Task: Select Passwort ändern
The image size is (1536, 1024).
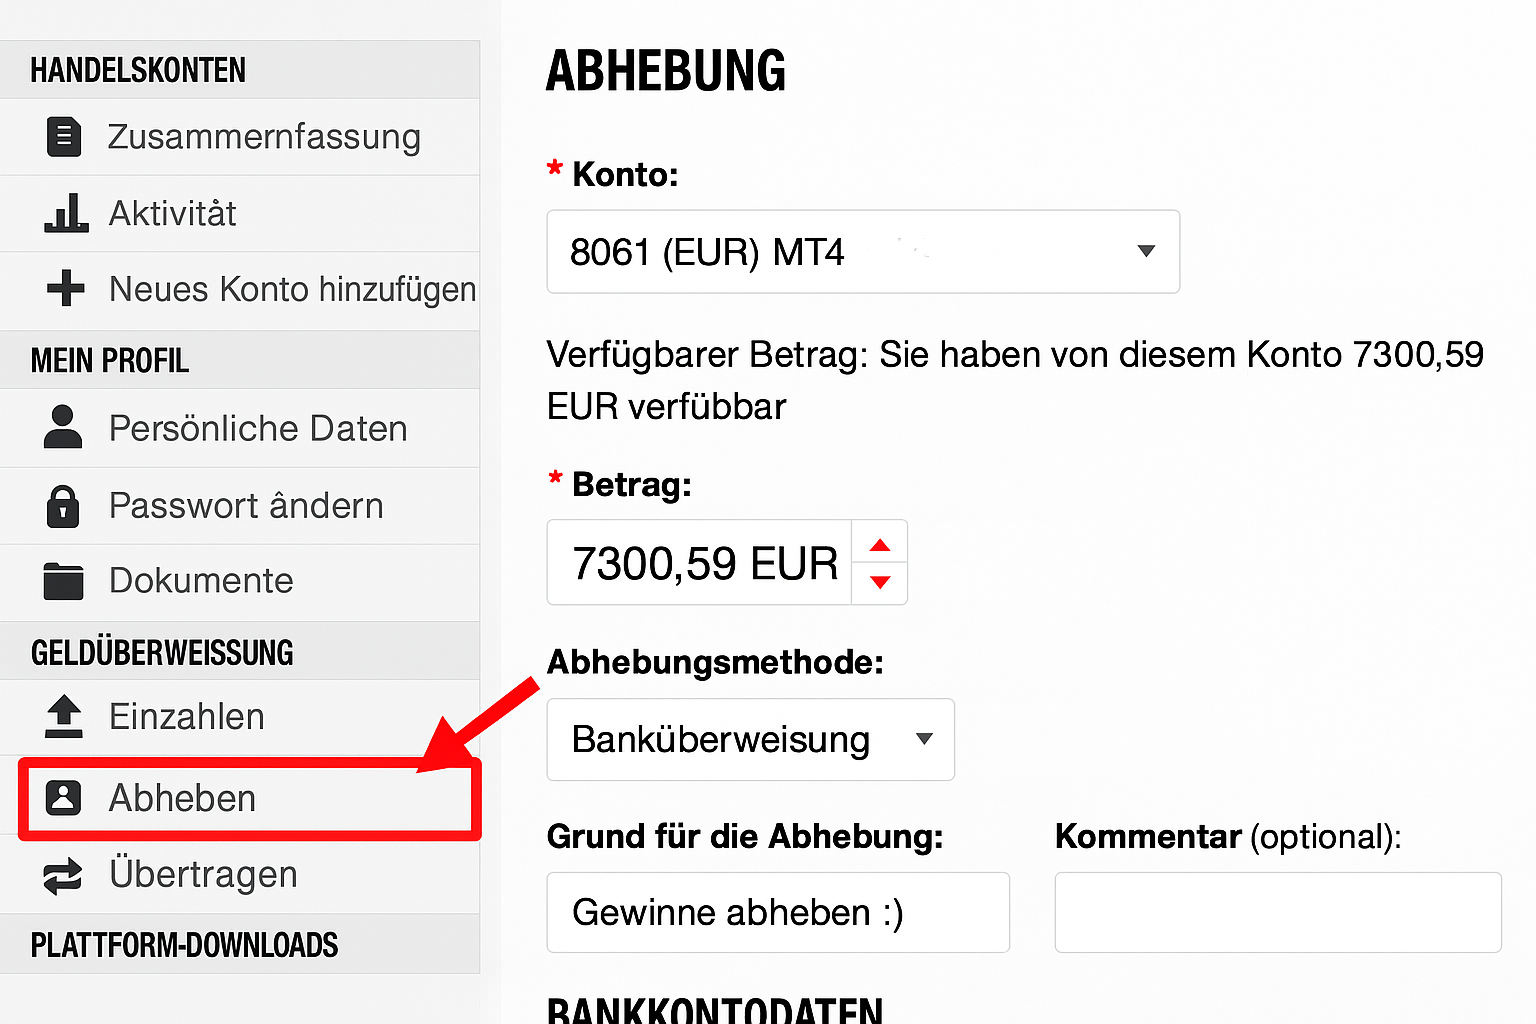Action: click(245, 506)
